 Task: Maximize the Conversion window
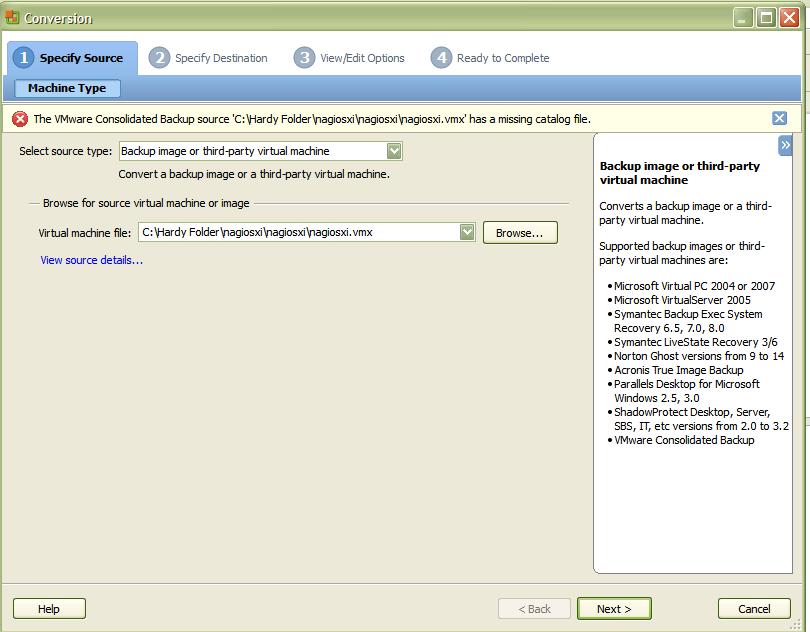[766, 17]
